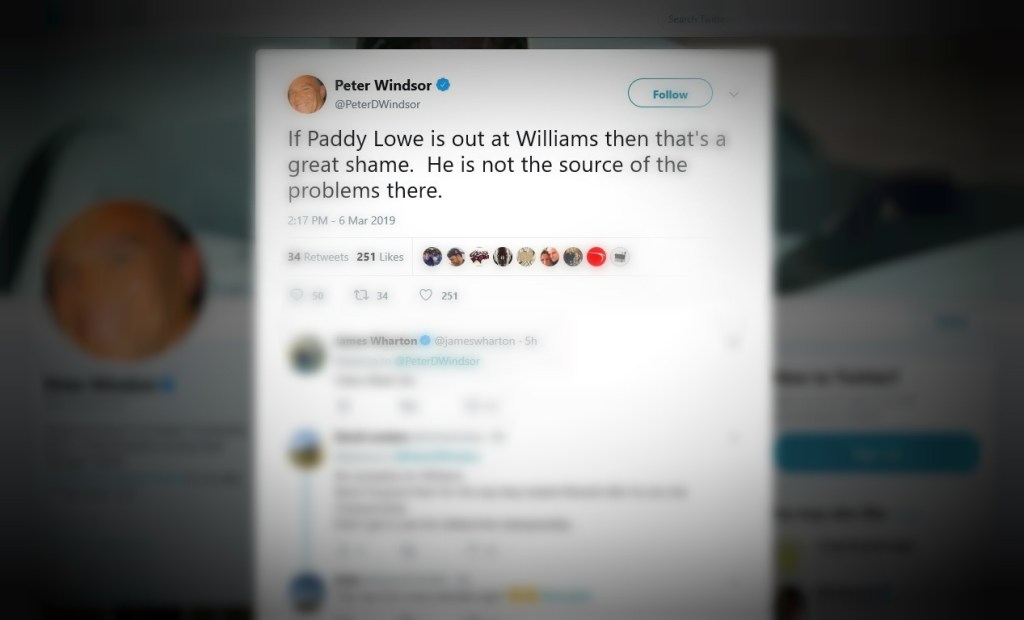Open the 34 Retweets list
Image resolution: width=1024 pixels, height=620 pixels.
pyautogui.click(x=318, y=257)
